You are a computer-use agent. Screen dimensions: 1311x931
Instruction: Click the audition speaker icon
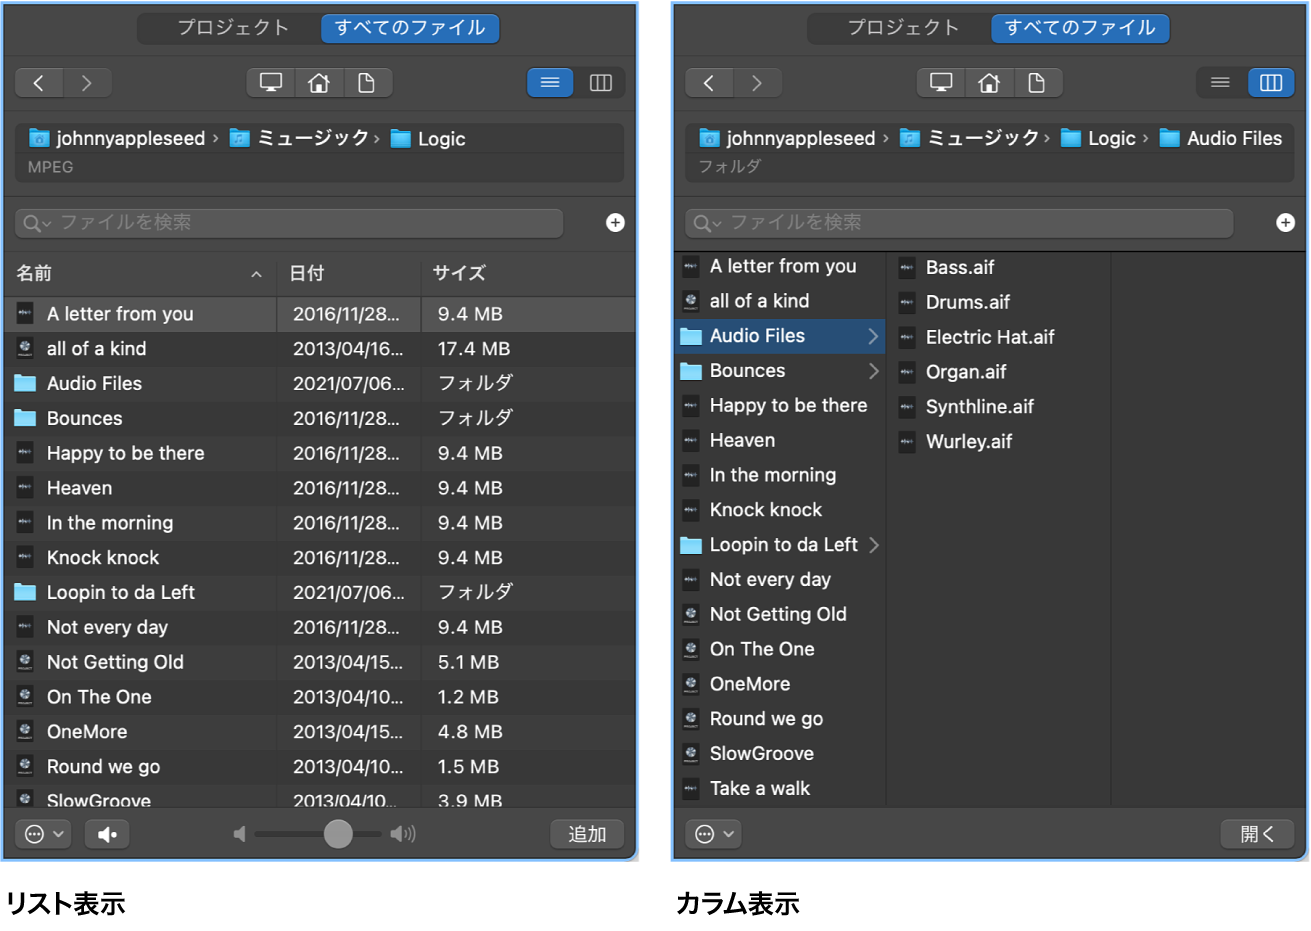106,834
